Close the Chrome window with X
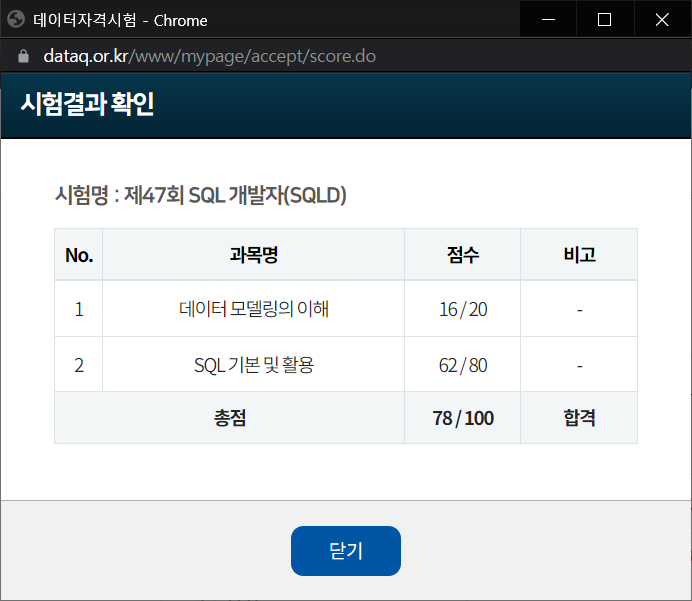Viewport: 692px width, 601px height. [662, 19]
